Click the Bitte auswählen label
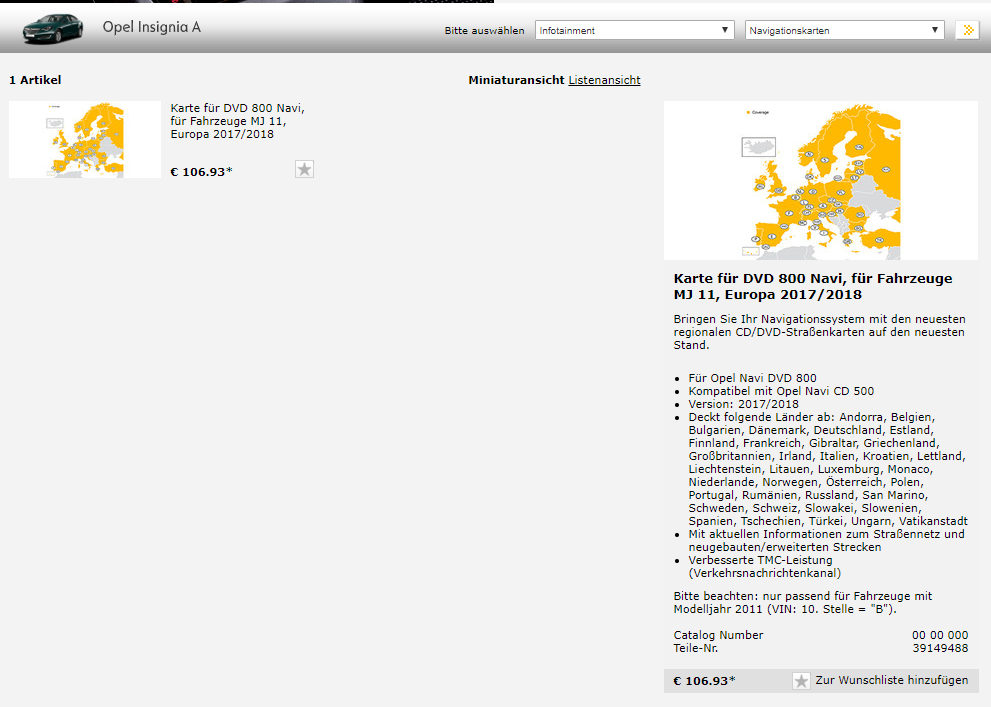Viewport: 991px width, 707px height. coord(484,30)
